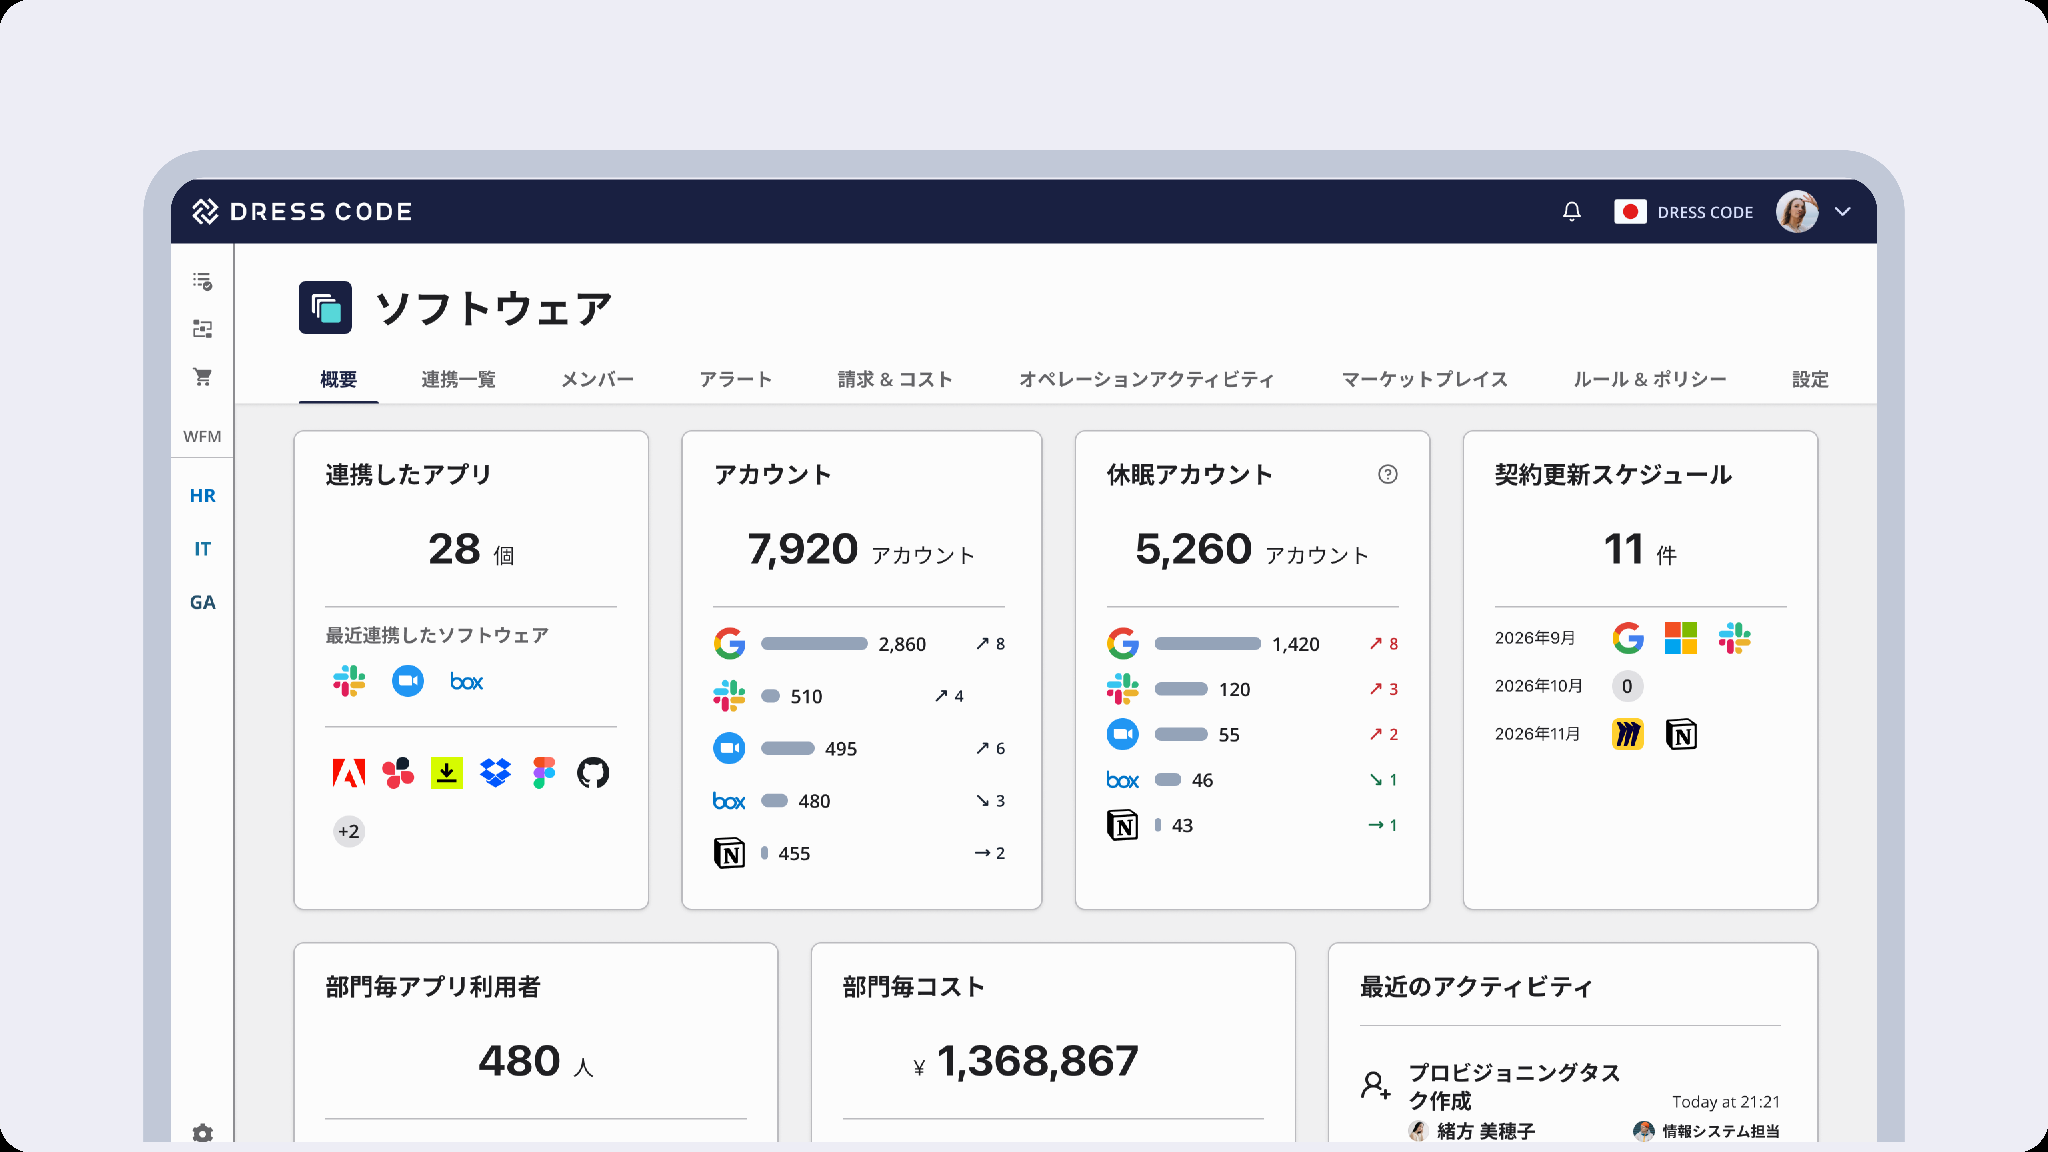
Task: Click the software page header icon
Action: pos(325,307)
